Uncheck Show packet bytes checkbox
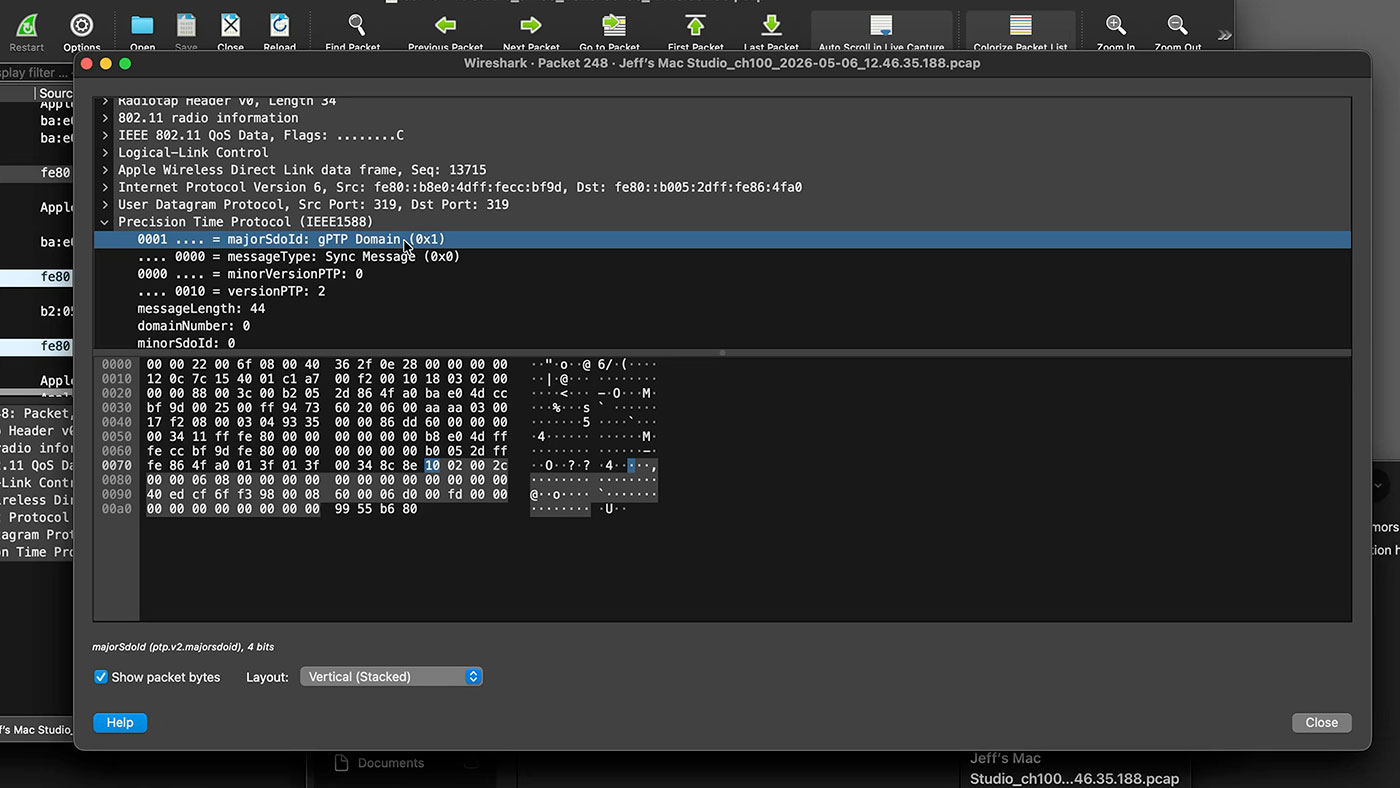 tap(101, 677)
